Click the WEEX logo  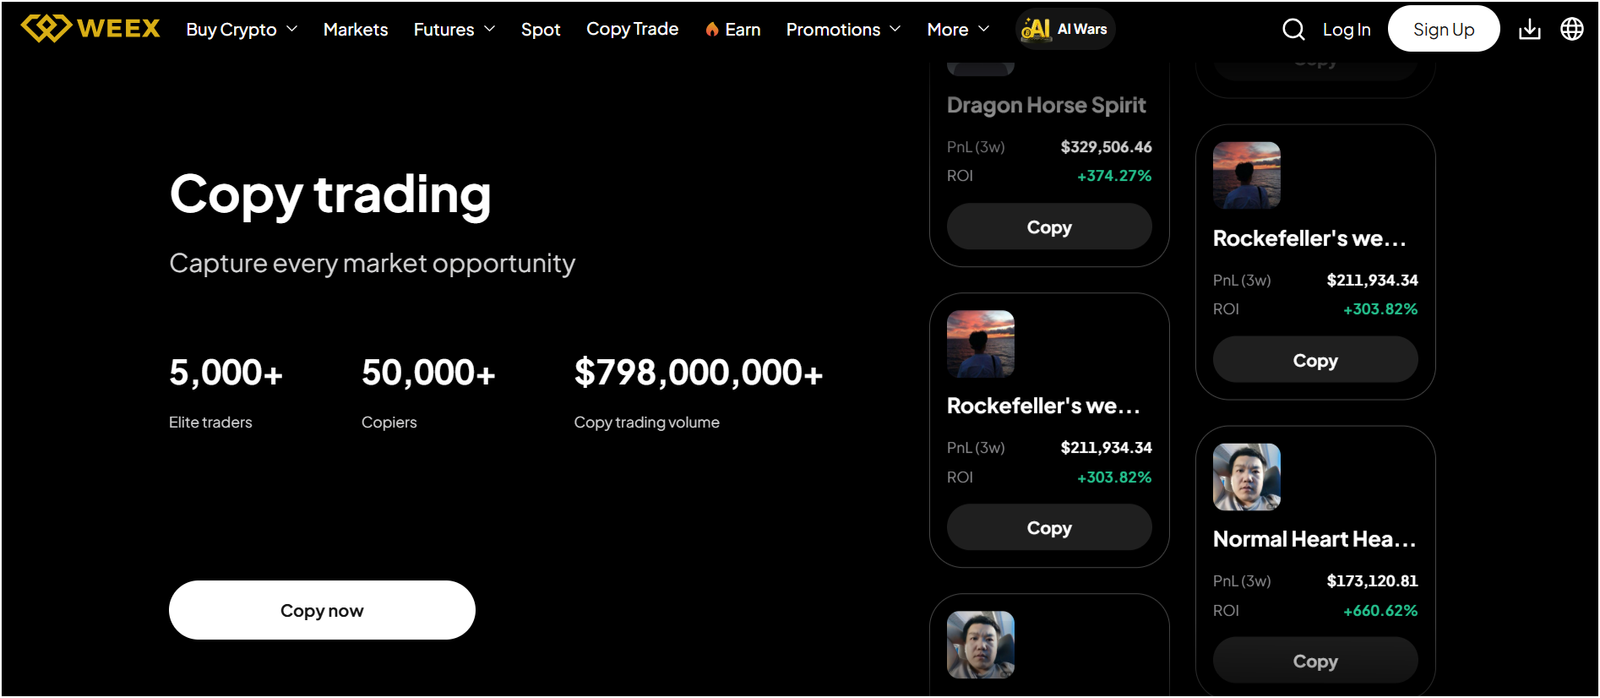click(x=90, y=28)
